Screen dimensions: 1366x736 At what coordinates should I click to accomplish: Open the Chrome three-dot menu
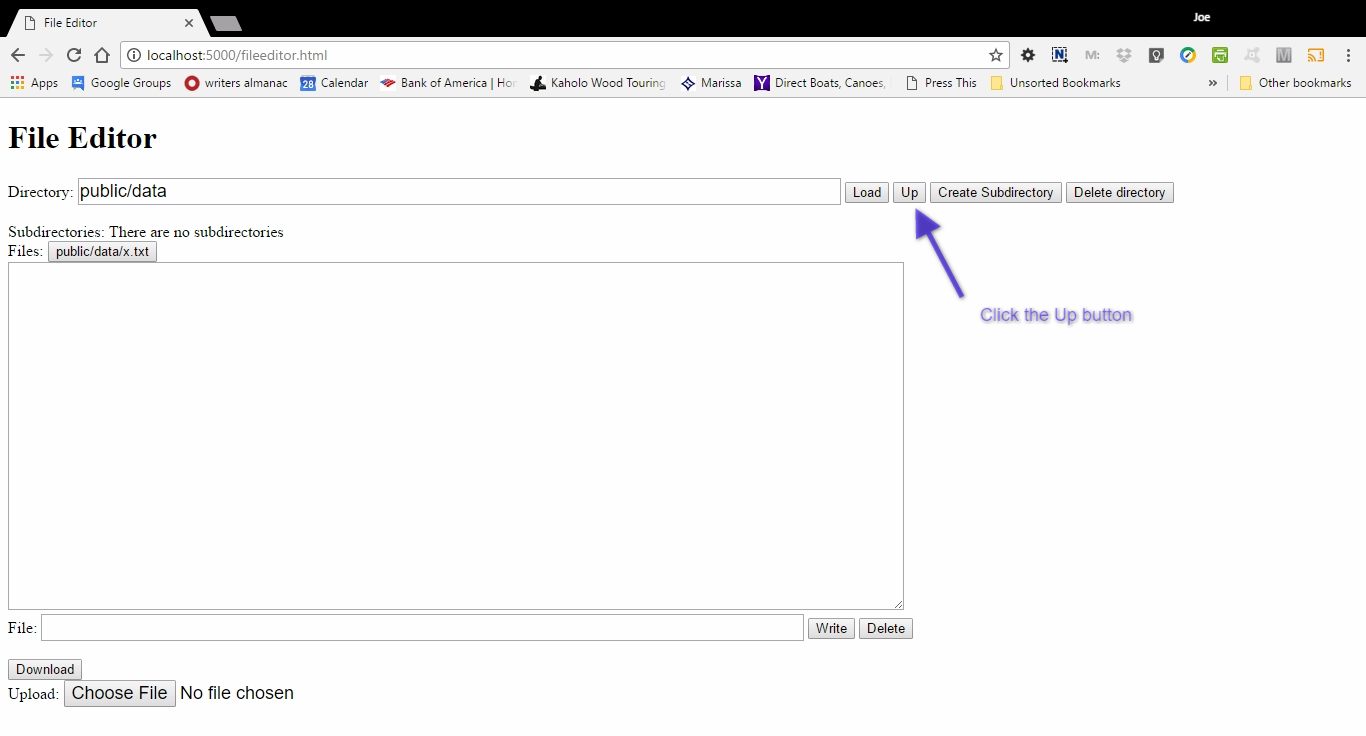point(1348,55)
